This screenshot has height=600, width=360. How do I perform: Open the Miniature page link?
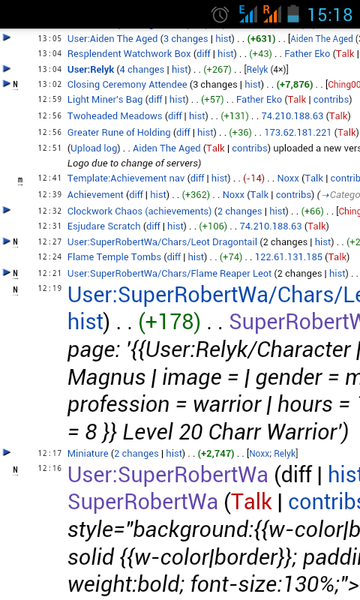88,453
